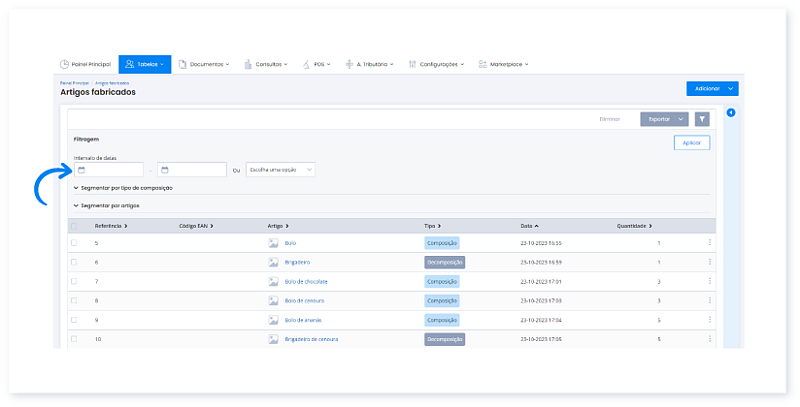Toggle the select-all checkbox in table header
Screen dimensions: 800x407
[x=73, y=226]
